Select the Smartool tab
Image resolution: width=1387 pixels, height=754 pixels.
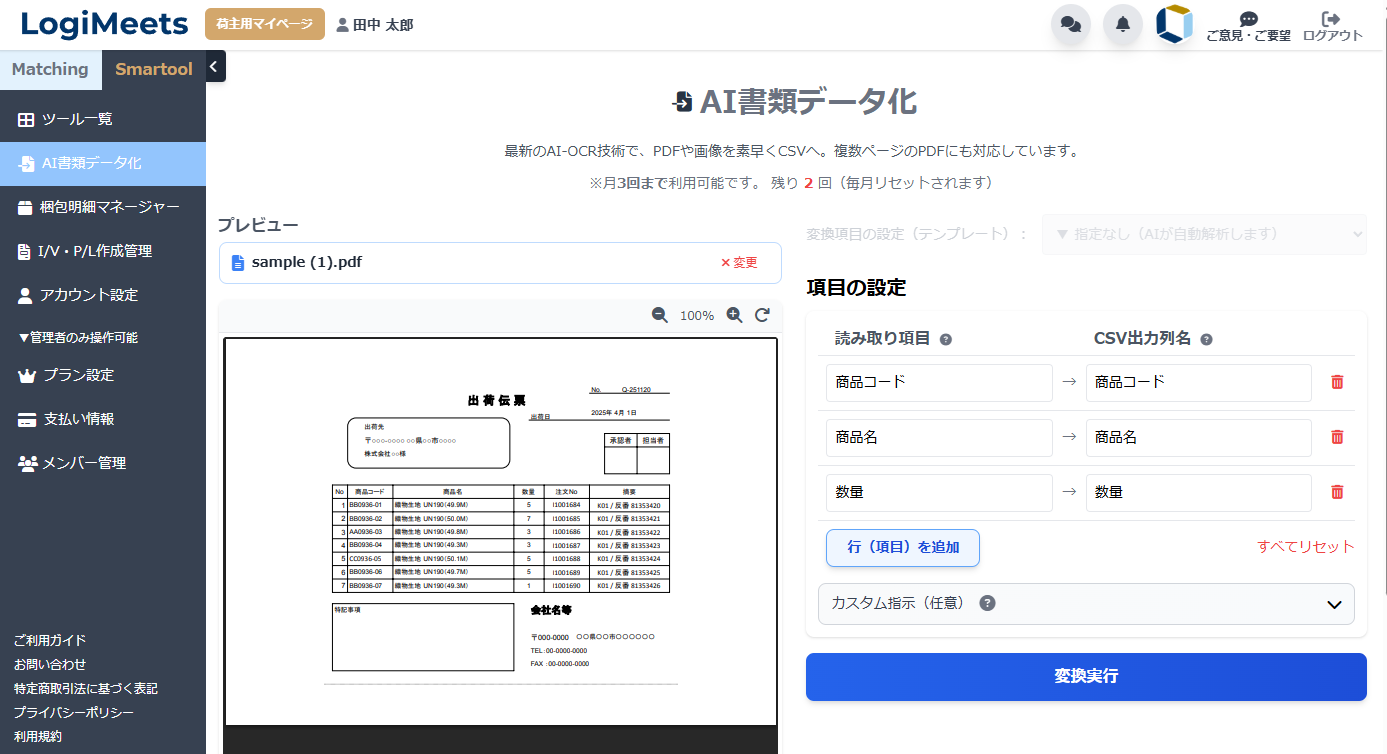pos(153,68)
